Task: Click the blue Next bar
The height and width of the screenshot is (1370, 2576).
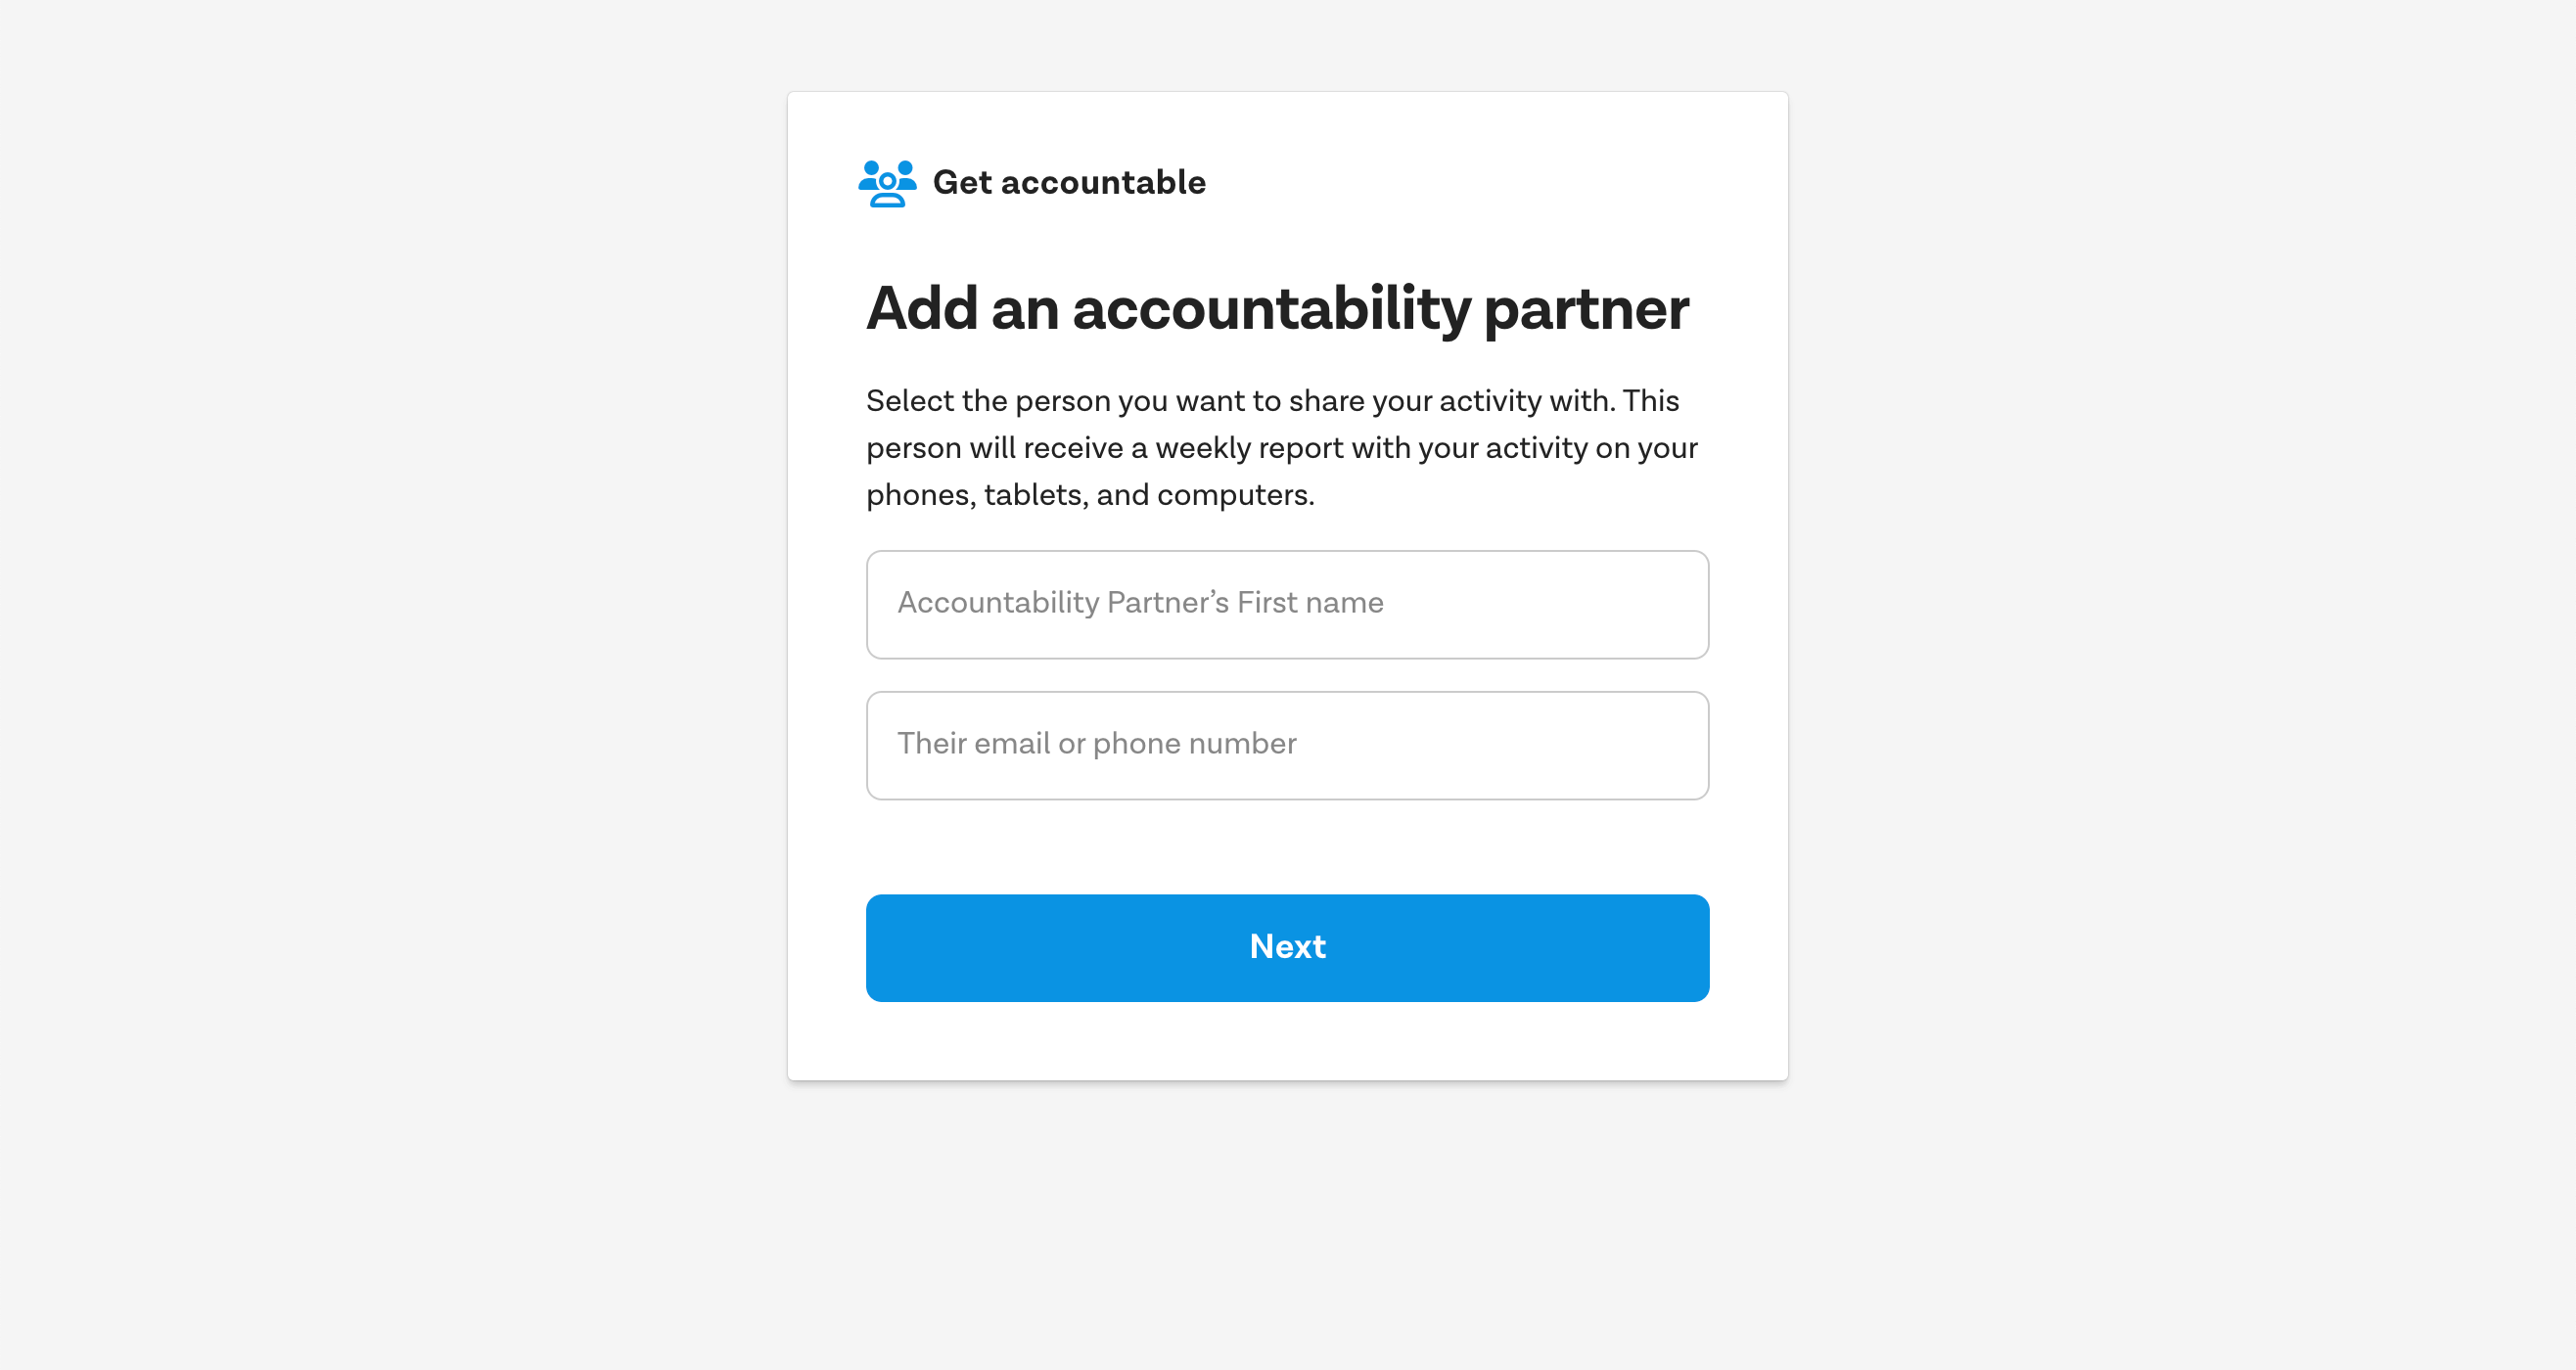Action: click(1286, 947)
